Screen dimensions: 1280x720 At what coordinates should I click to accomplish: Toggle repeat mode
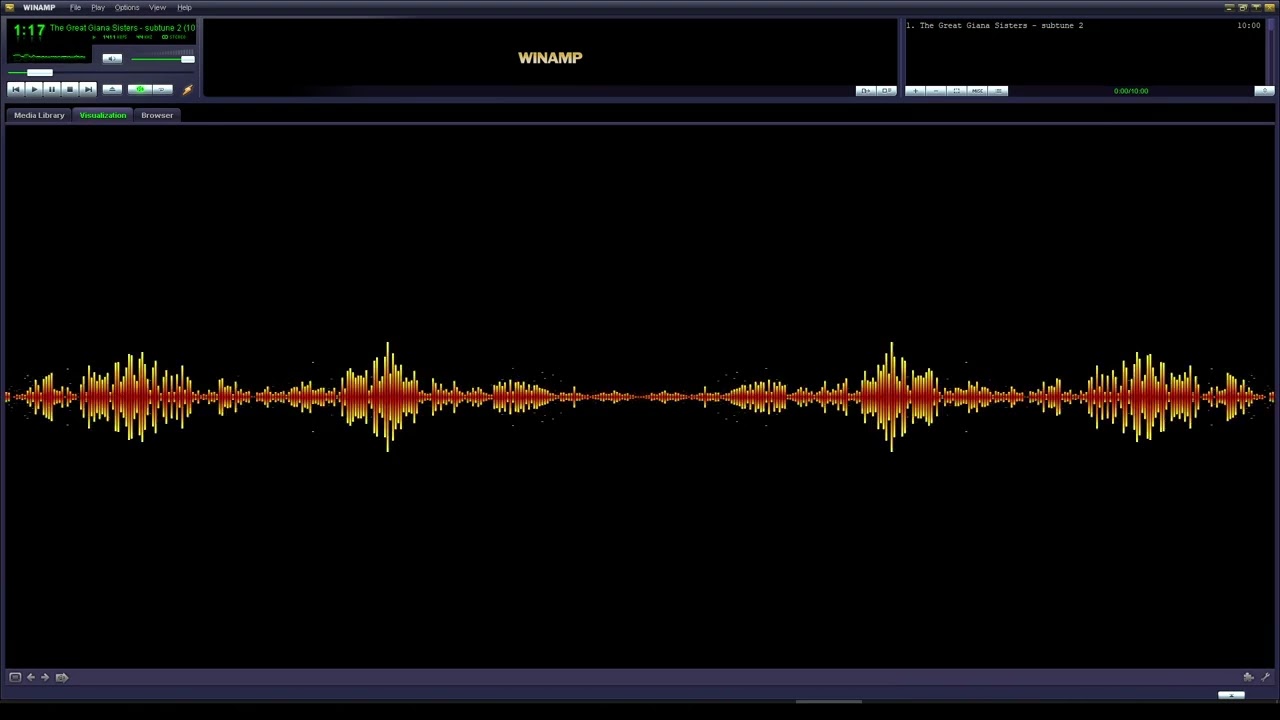[x=162, y=89]
